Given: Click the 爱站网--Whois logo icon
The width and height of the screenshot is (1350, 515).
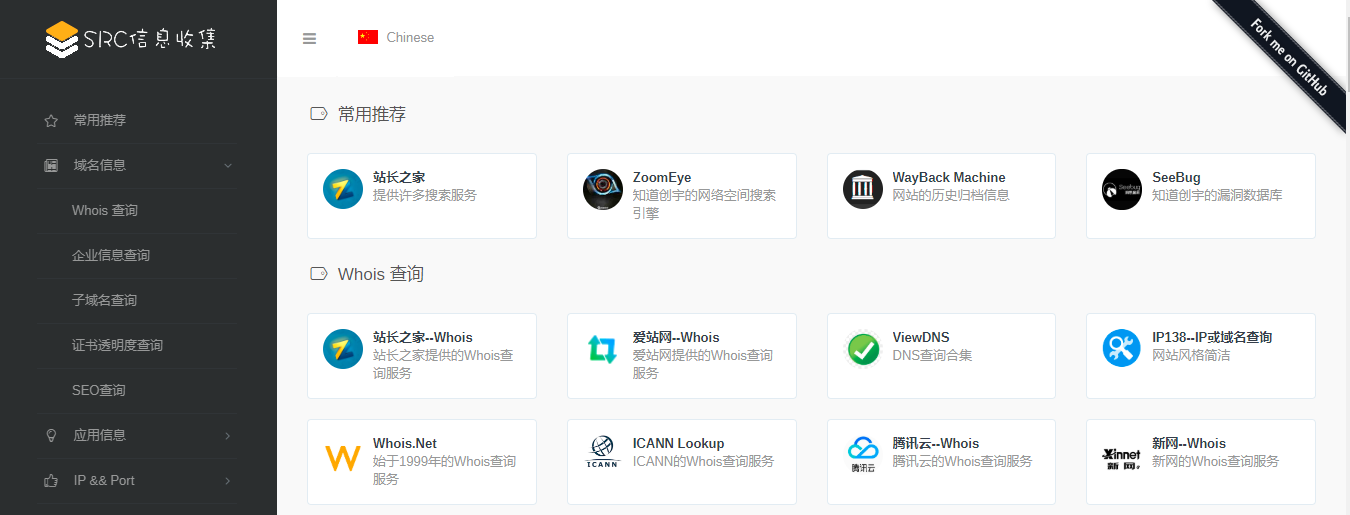Looking at the screenshot, I should pos(603,349).
